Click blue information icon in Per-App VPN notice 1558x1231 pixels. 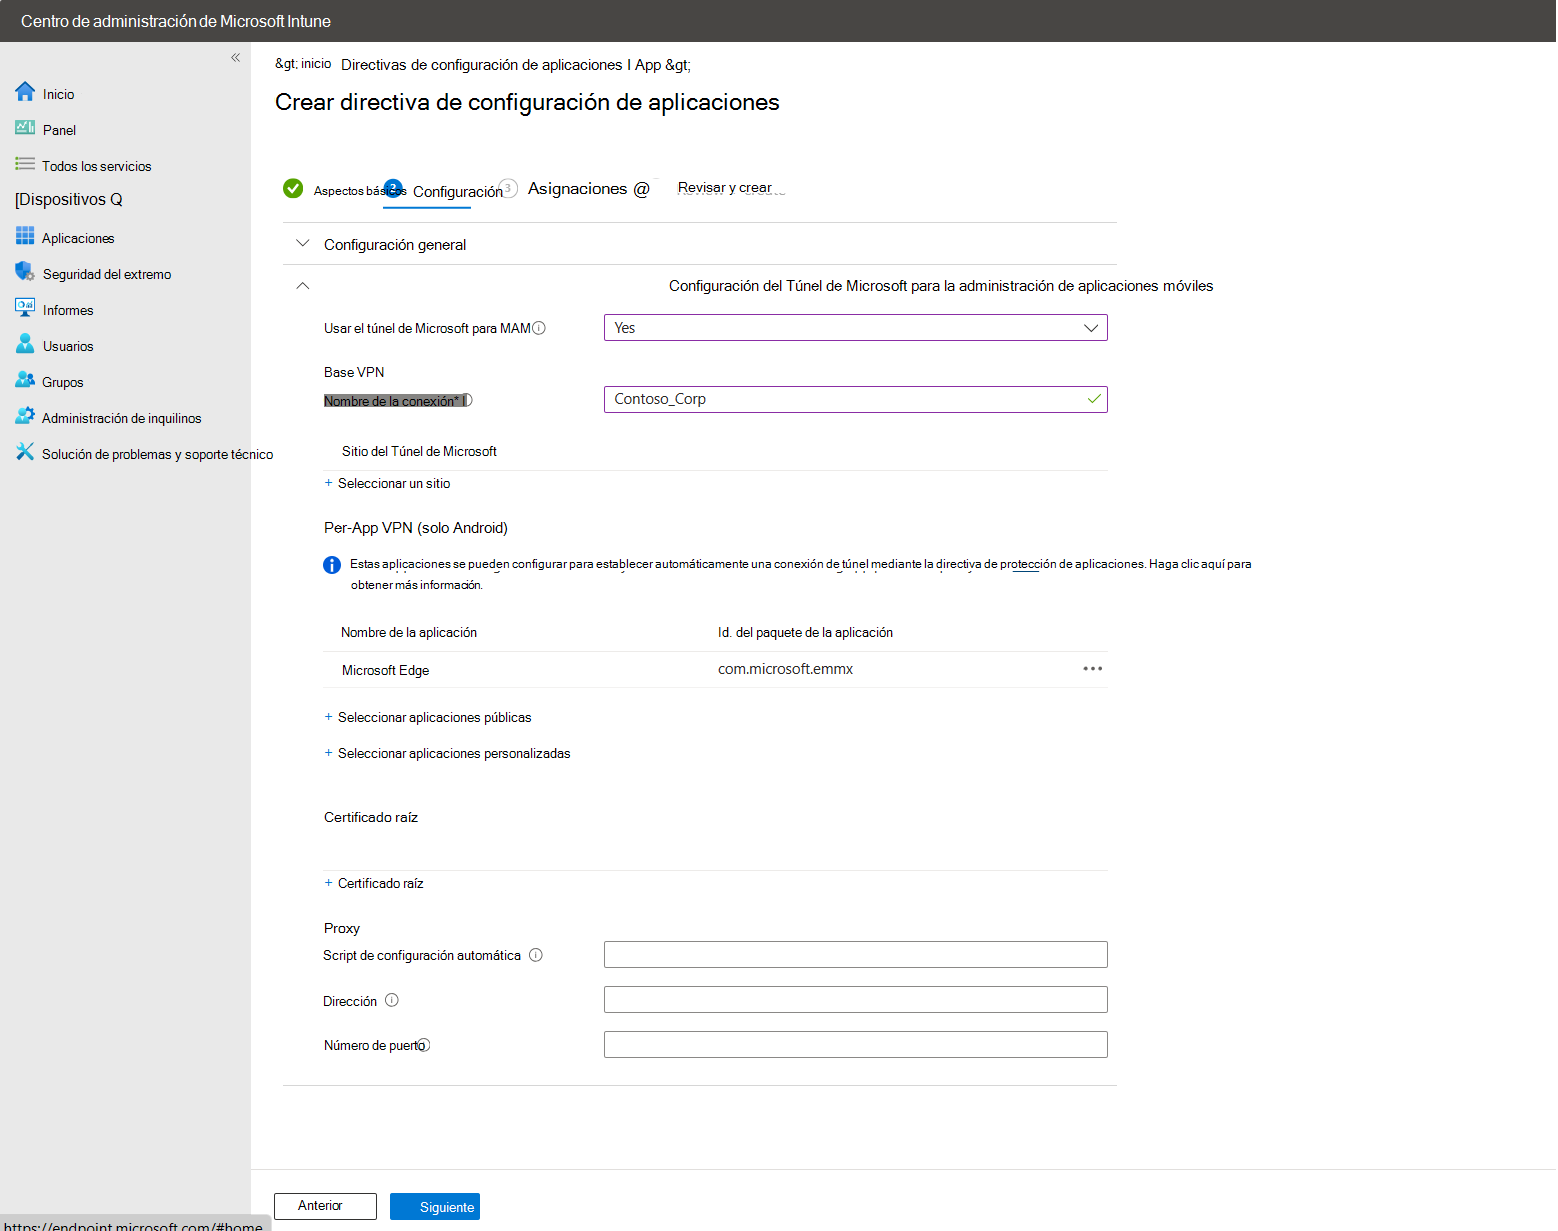pos(332,565)
